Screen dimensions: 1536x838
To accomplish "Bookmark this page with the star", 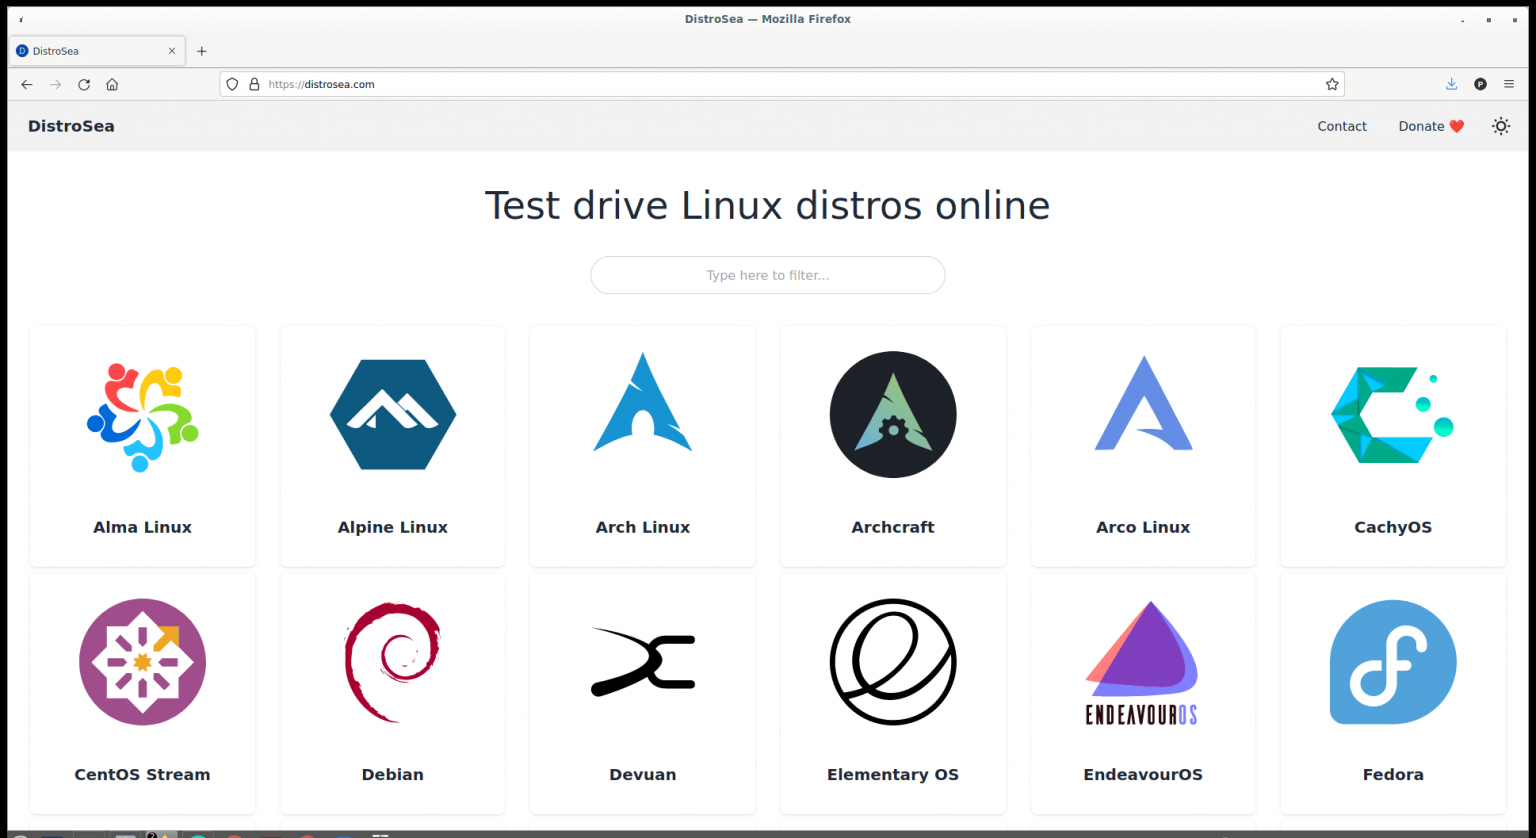I will pyautogui.click(x=1332, y=85).
